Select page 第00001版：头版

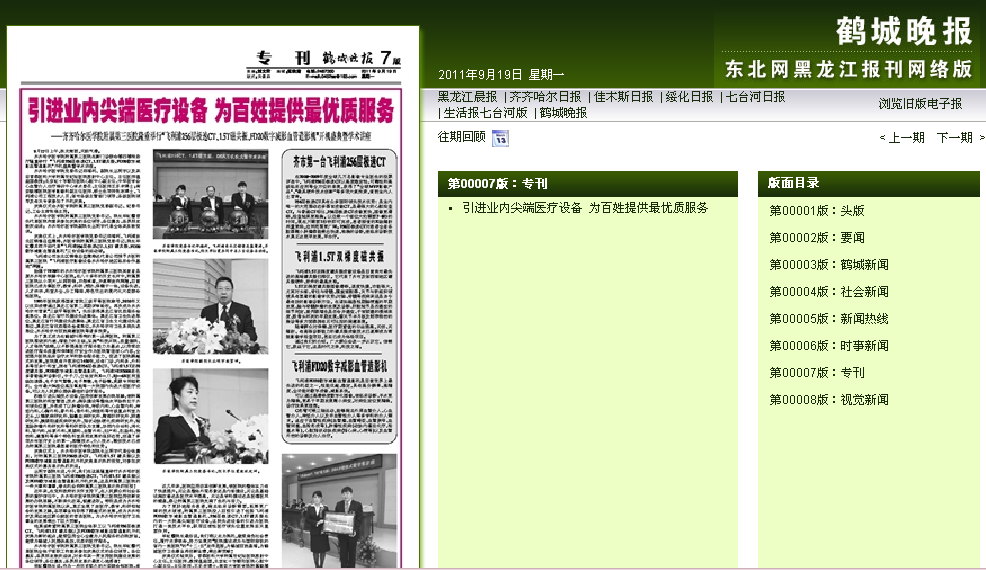click(x=817, y=211)
